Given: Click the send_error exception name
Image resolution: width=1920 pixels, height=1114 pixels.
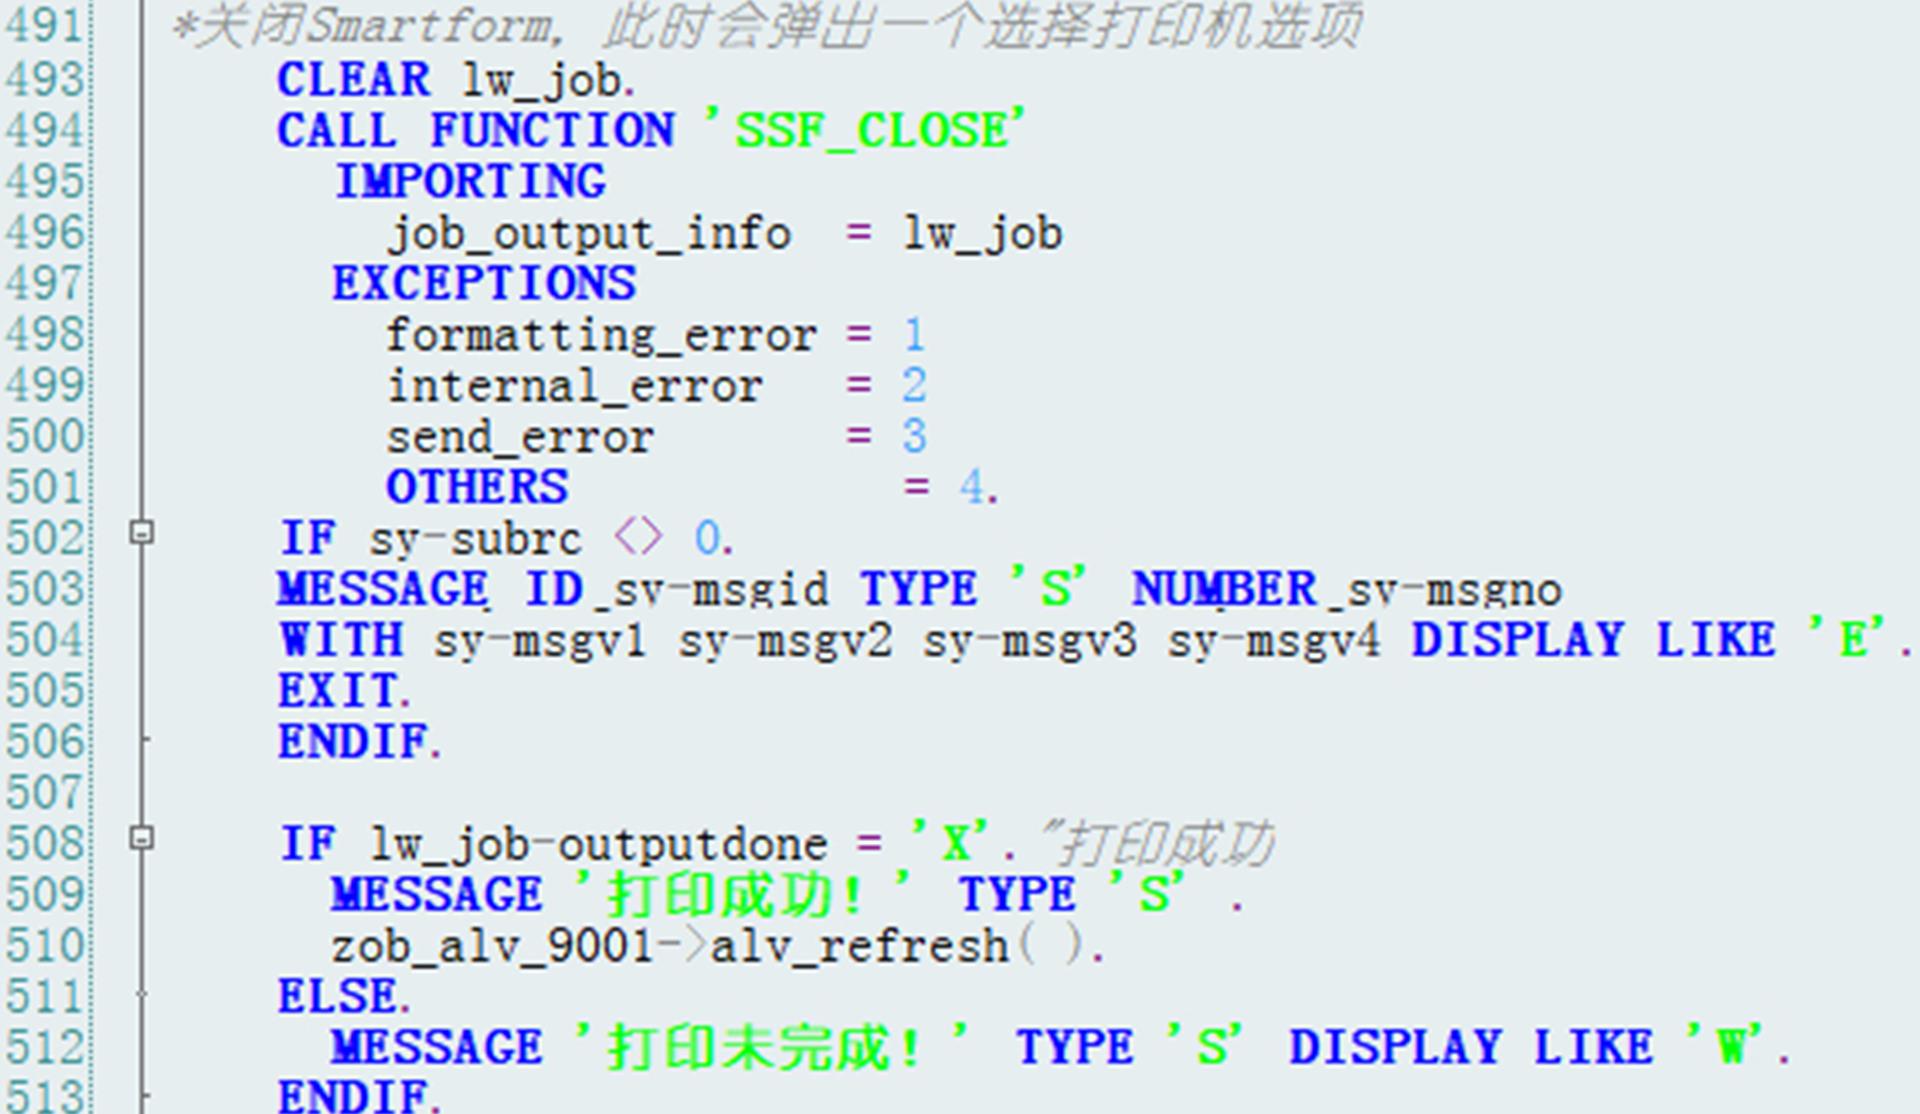Looking at the screenshot, I should pyautogui.click(x=521, y=438).
